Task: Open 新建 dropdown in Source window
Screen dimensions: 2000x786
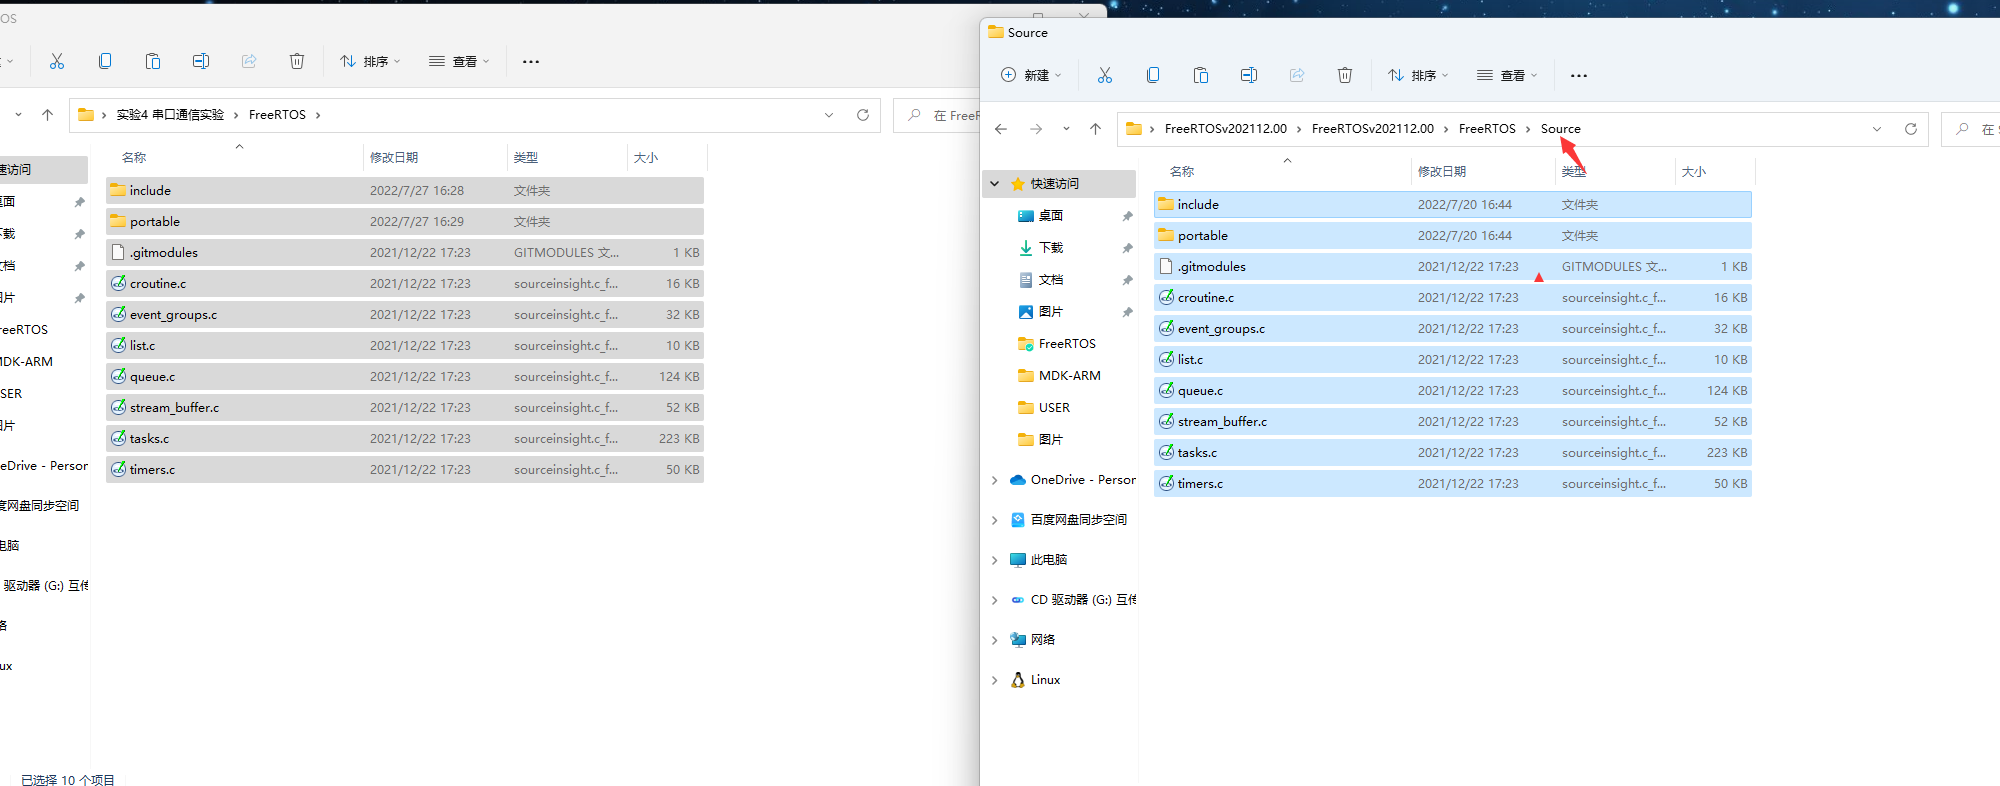Action: coord(1030,75)
